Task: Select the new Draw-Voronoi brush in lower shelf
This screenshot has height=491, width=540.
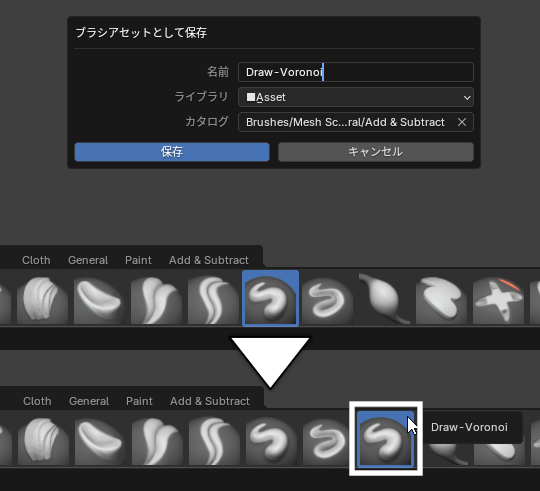Action: (x=385, y=439)
